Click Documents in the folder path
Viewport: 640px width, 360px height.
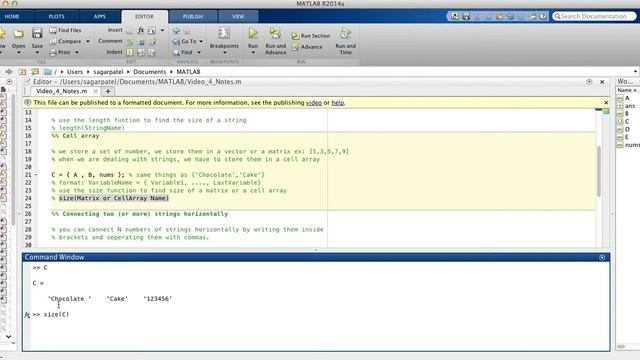point(150,71)
